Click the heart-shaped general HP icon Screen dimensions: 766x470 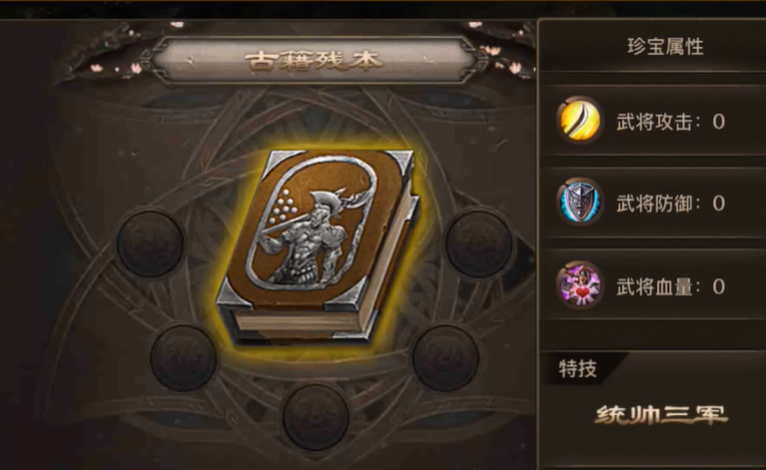[579, 285]
